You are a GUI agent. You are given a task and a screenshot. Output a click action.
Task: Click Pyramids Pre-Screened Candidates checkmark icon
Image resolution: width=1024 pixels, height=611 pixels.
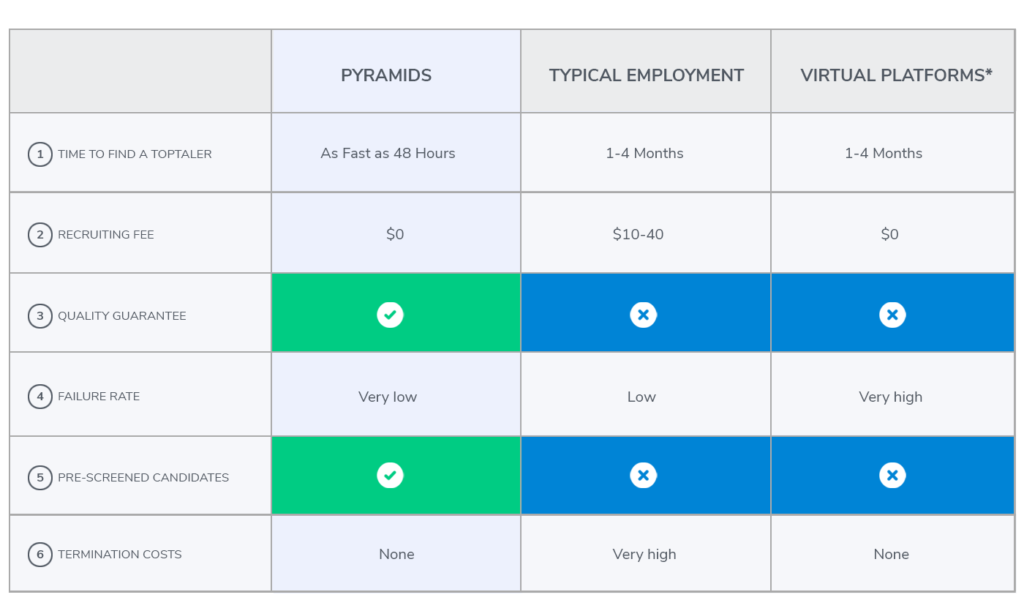click(x=390, y=475)
